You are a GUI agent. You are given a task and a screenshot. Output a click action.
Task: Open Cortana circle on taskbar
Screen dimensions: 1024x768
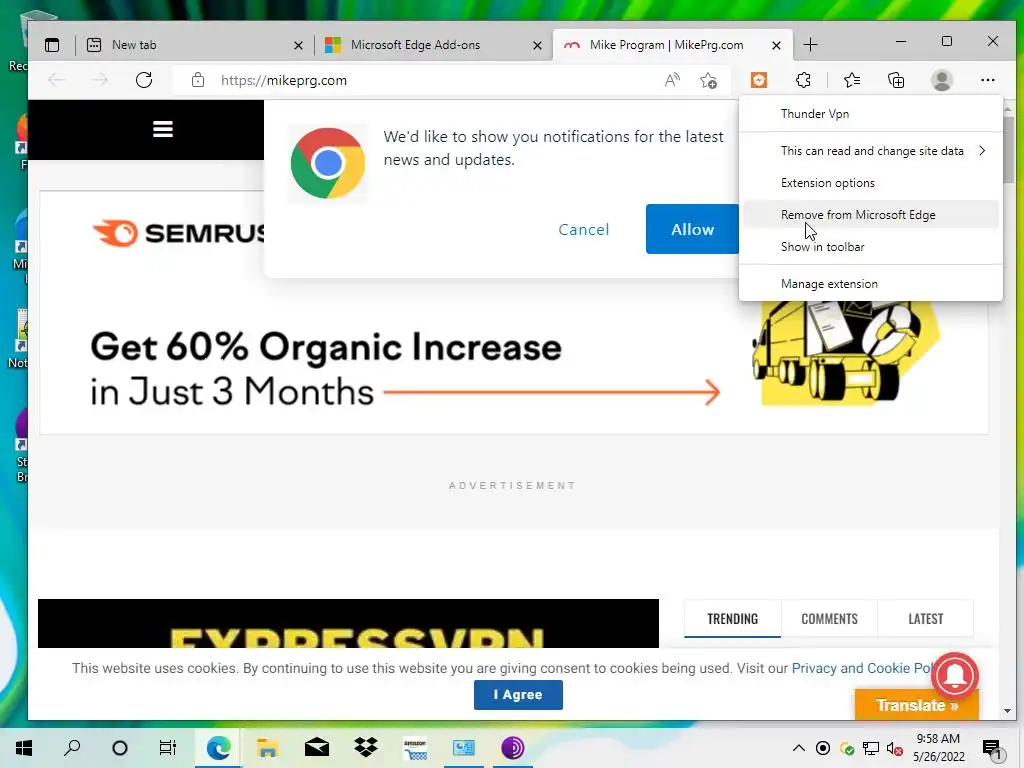(x=120, y=748)
